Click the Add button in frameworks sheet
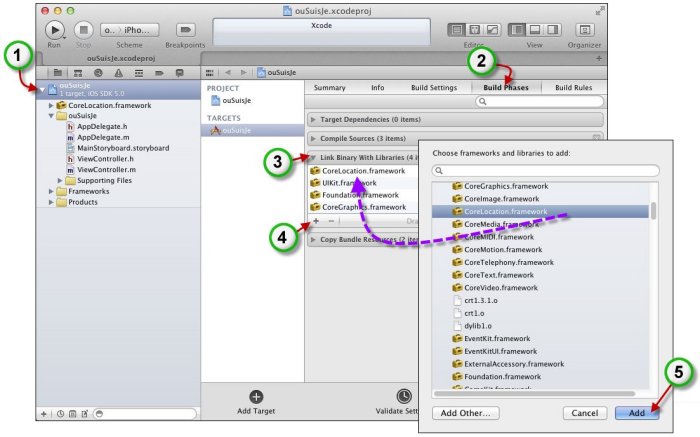This screenshot has height=437, width=700. (637, 413)
